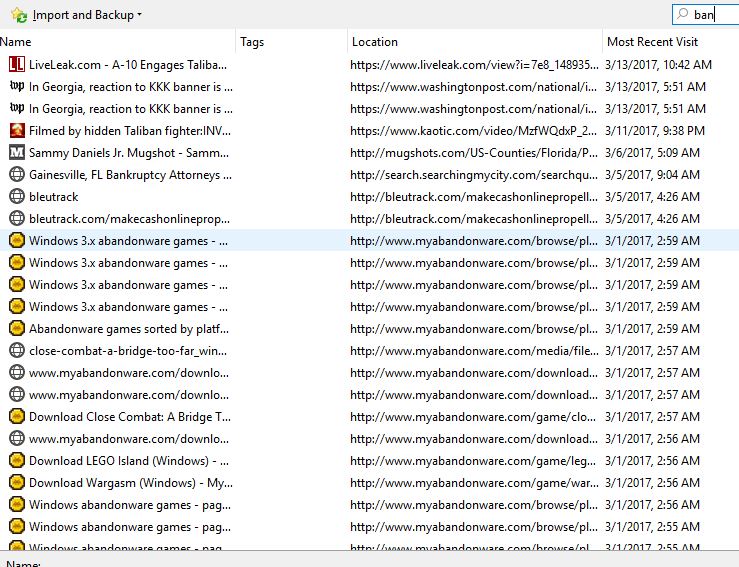Select 'bleutrack.com/makecashonlineprop...' entry

[x=129, y=219]
